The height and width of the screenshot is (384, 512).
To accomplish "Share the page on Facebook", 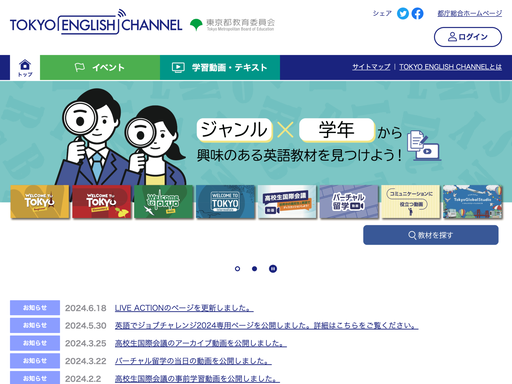I will click(x=417, y=14).
